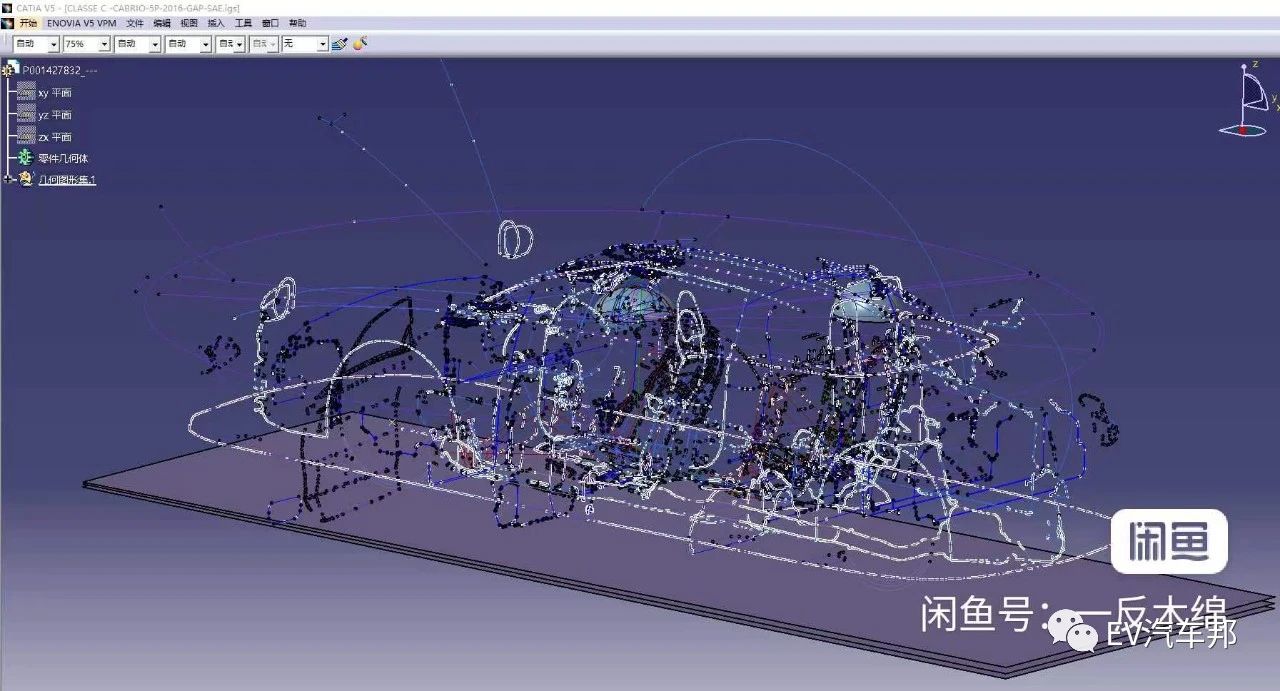The width and height of the screenshot is (1280, 691).
Task: Open the 开始 menu
Action: click(x=28, y=23)
